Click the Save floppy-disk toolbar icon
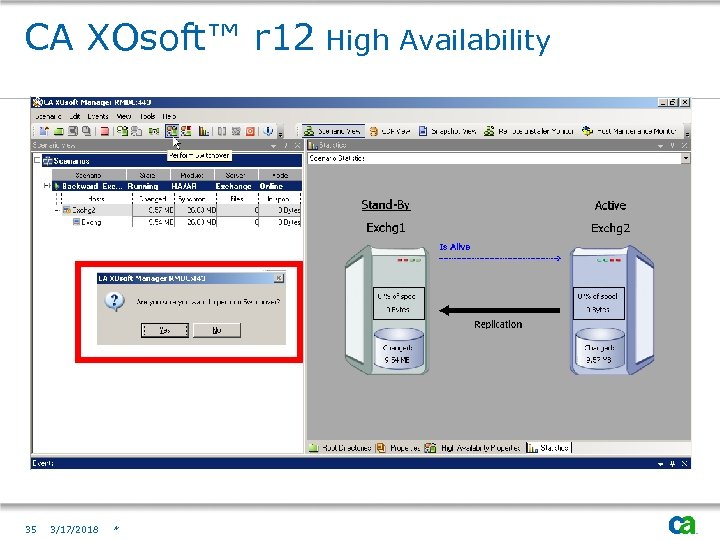The image size is (720, 540). (x=73, y=131)
